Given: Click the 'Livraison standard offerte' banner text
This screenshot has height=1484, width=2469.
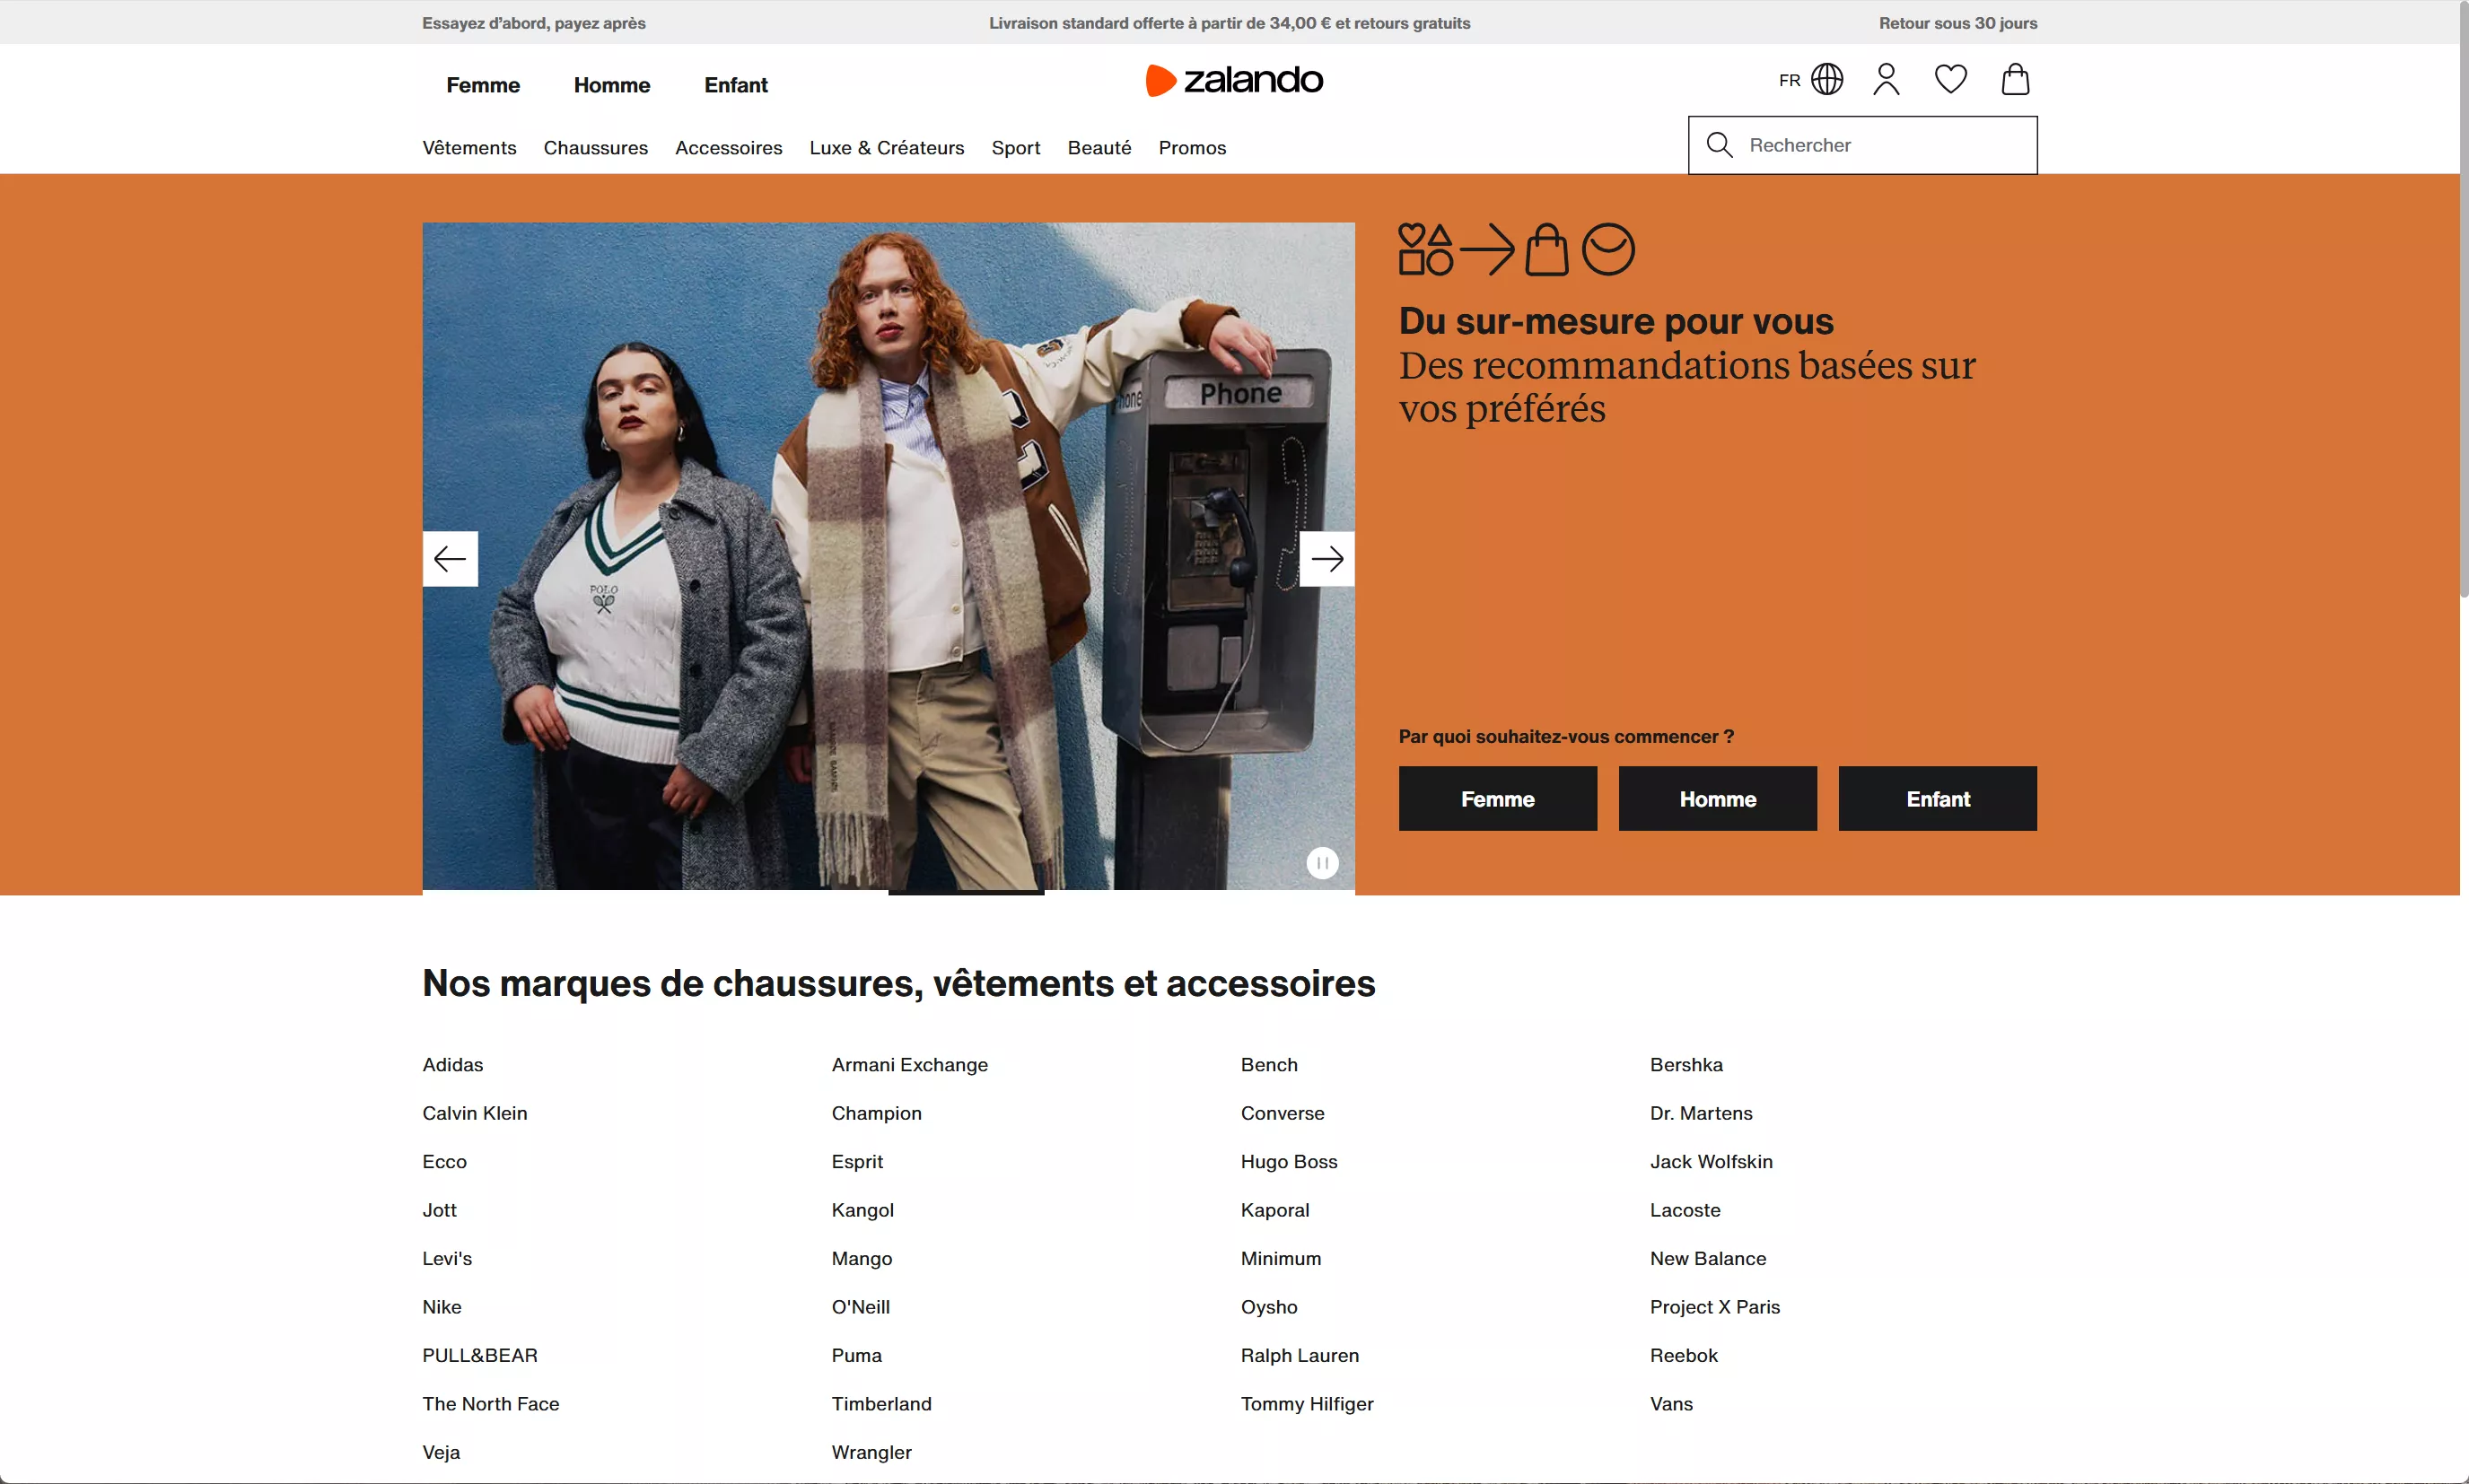Looking at the screenshot, I should (x=1229, y=23).
